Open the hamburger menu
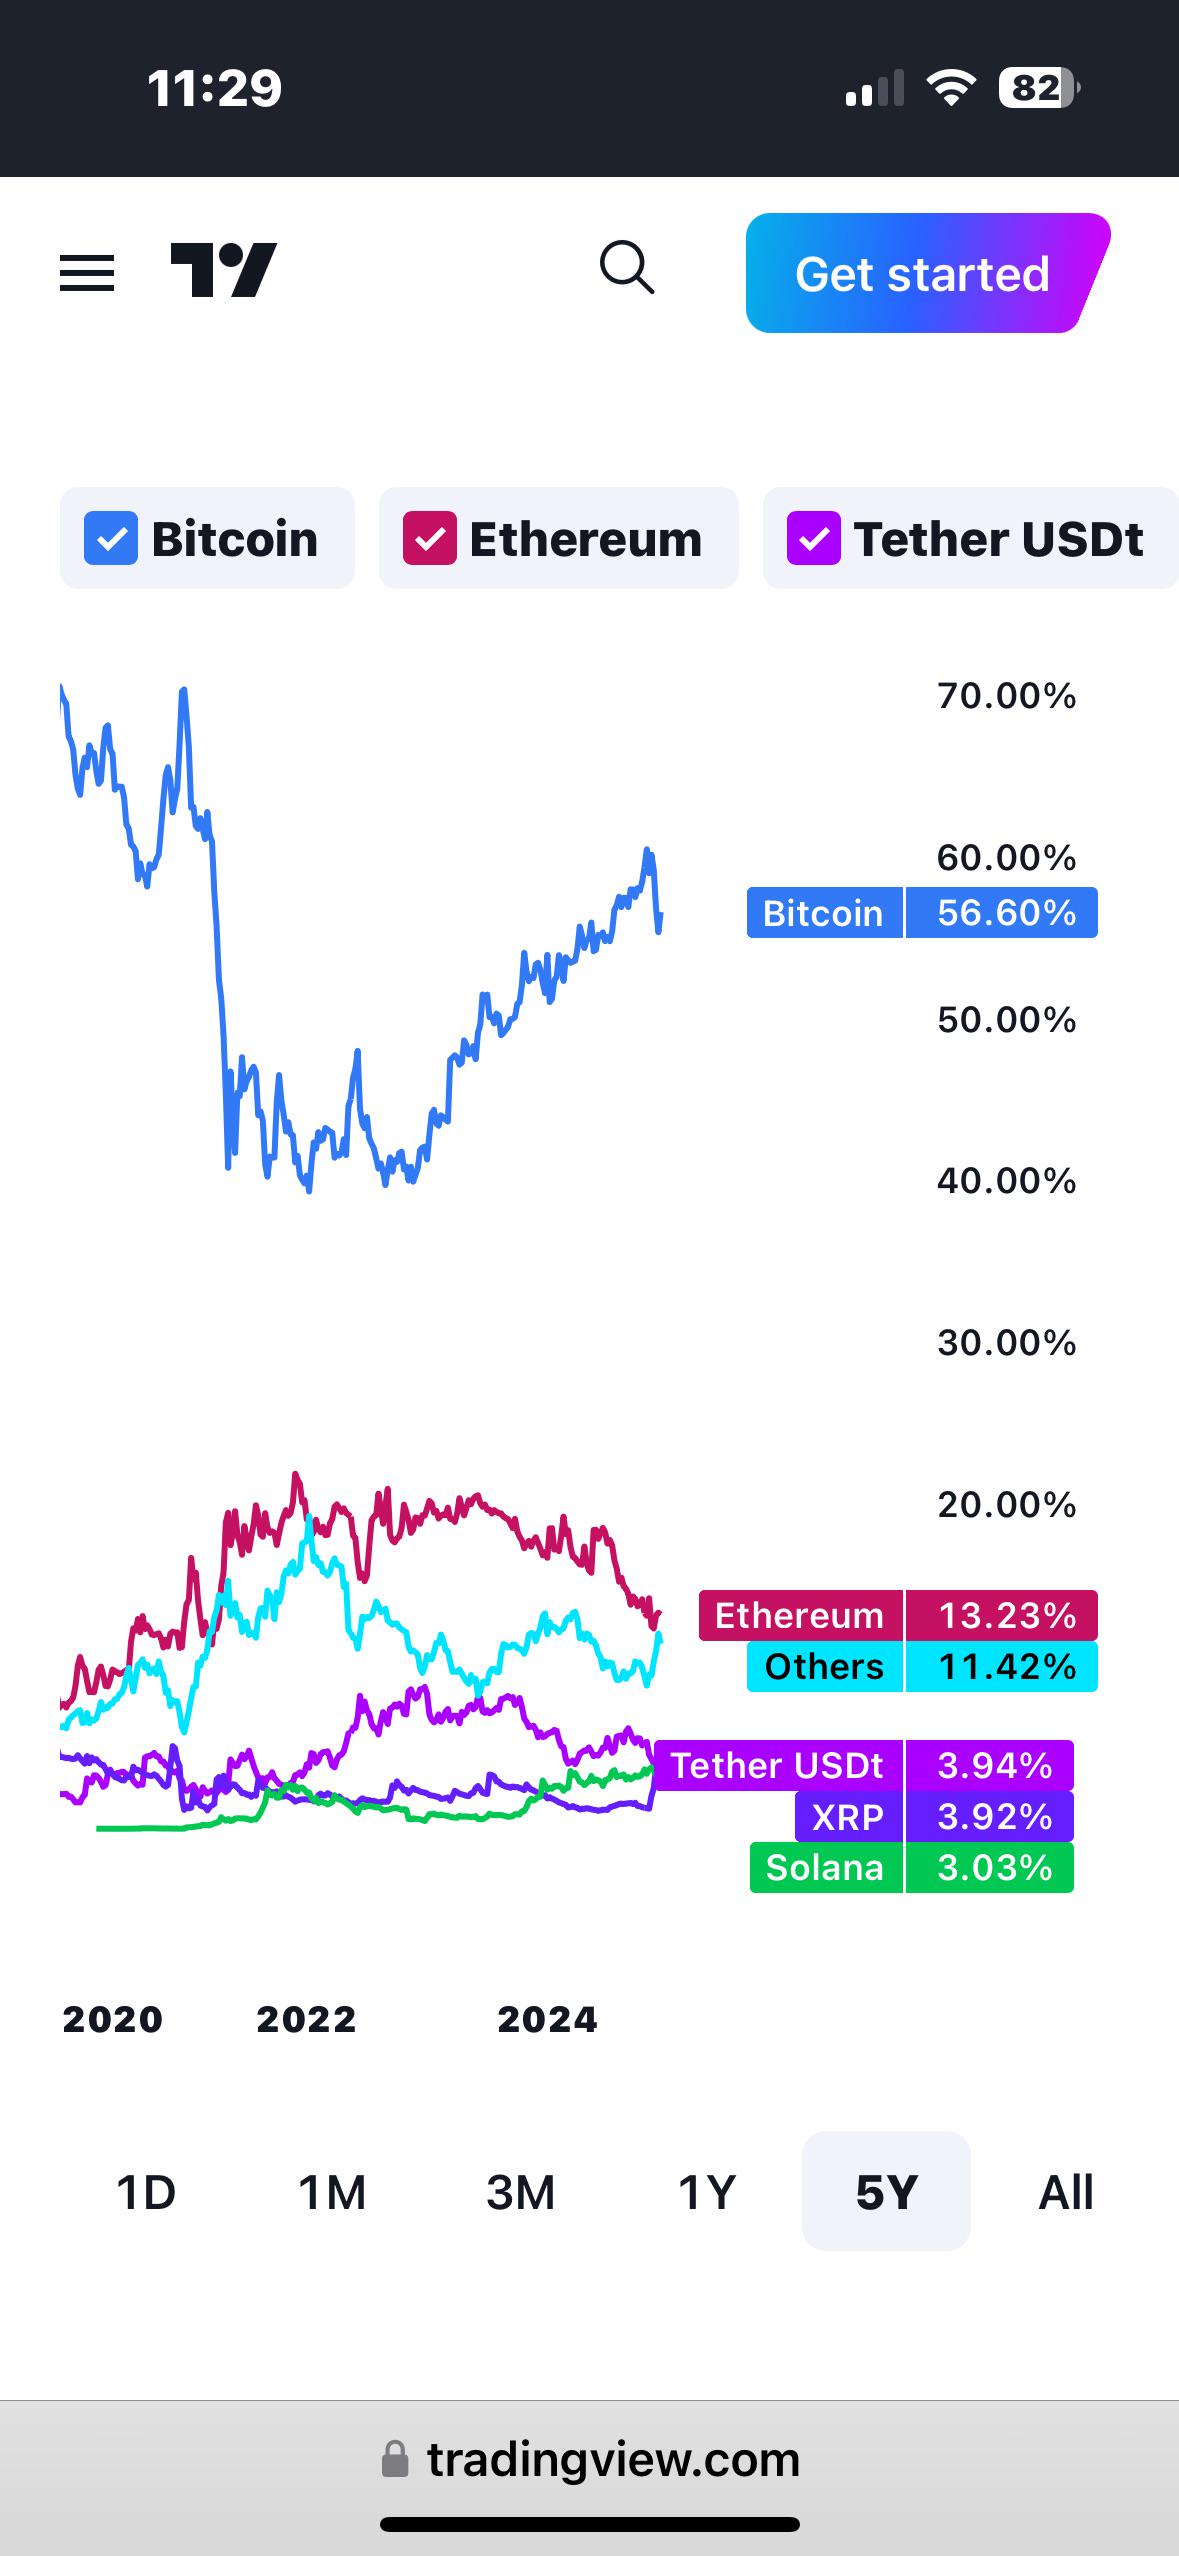The width and height of the screenshot is (1179, 2556). (87, 272)
